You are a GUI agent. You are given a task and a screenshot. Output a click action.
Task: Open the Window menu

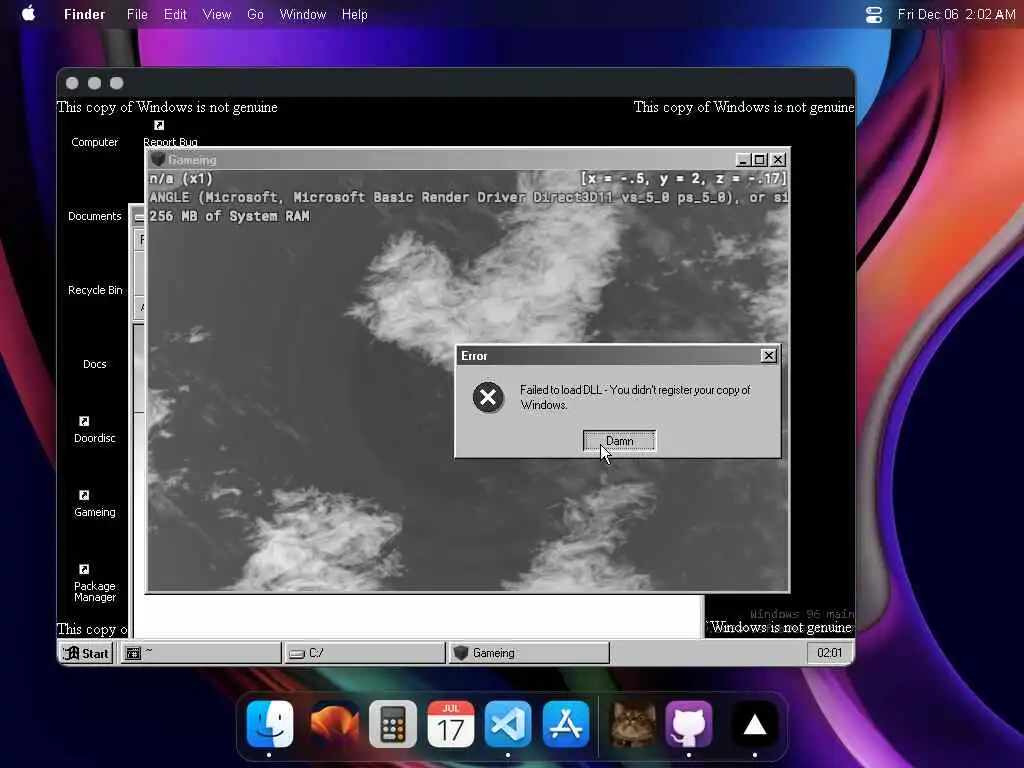point(302,14)
